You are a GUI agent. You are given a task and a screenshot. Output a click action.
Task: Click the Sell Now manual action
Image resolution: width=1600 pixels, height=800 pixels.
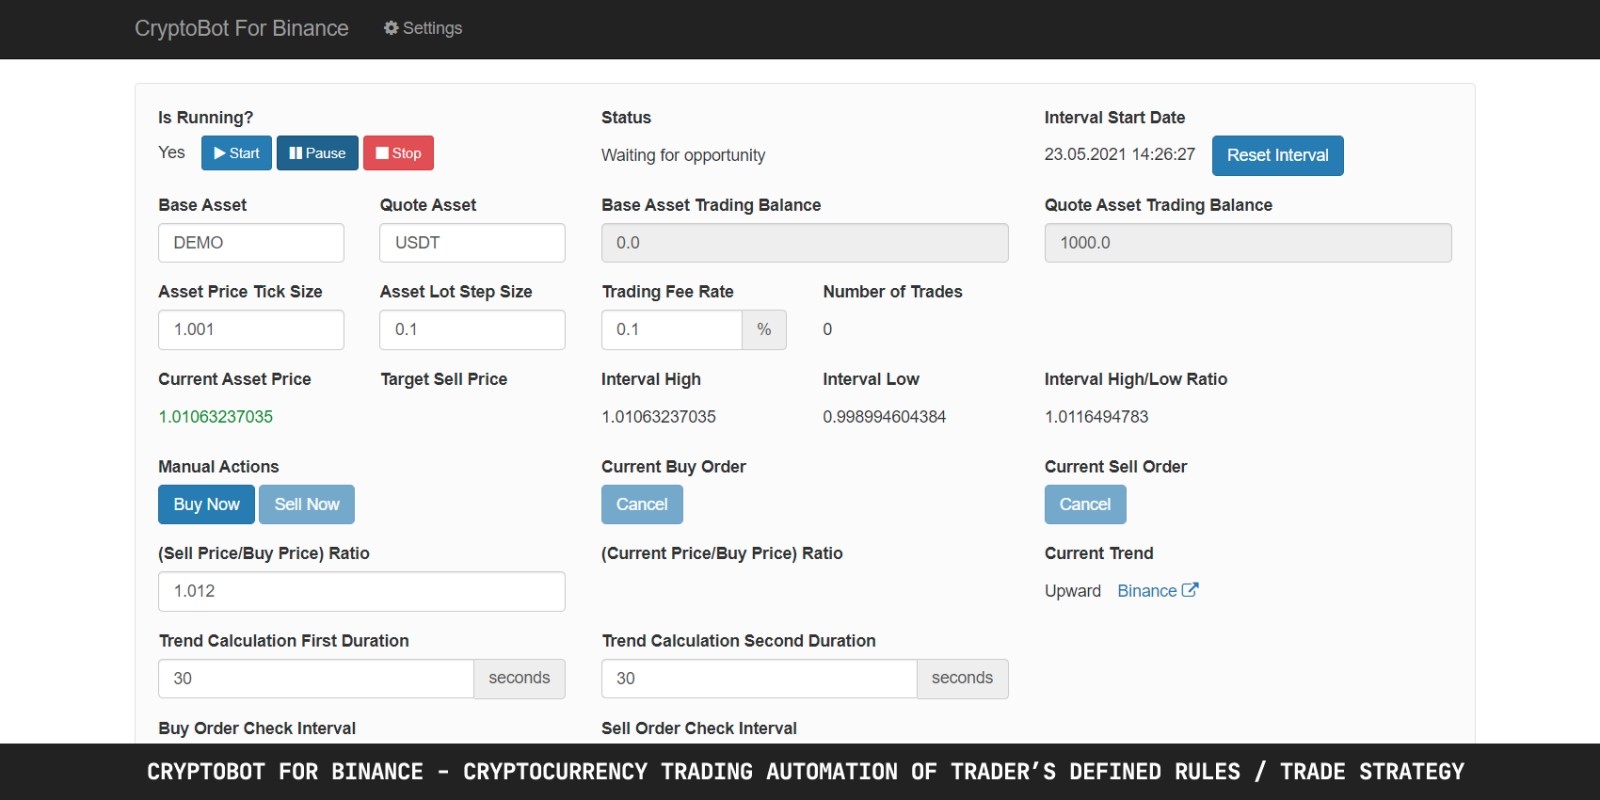pos(307,504)
